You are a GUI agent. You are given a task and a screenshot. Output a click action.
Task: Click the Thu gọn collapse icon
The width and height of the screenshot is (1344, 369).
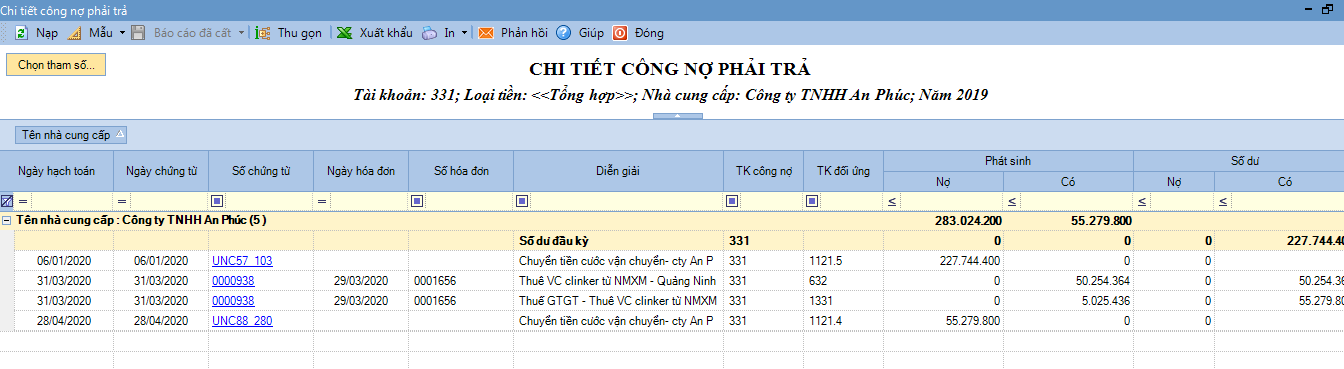263,33
